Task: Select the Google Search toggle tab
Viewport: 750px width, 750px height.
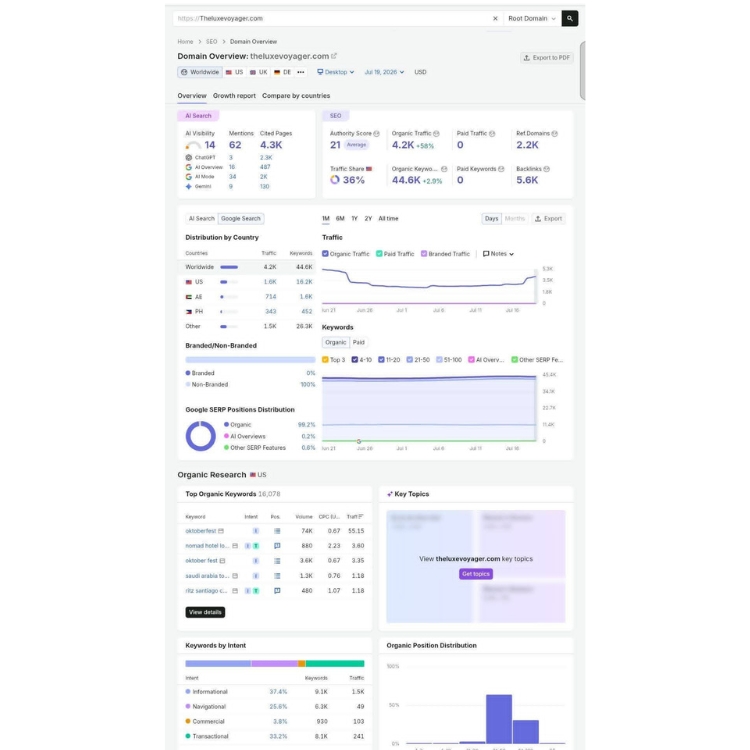Action: tap(241, 219)
